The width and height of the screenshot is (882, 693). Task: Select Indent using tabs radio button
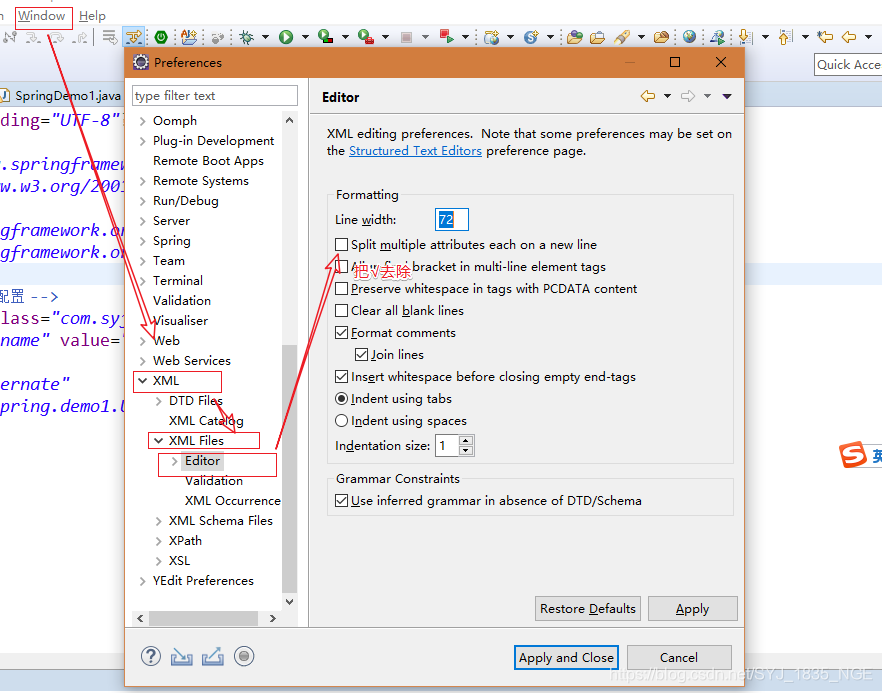[341, 399]
